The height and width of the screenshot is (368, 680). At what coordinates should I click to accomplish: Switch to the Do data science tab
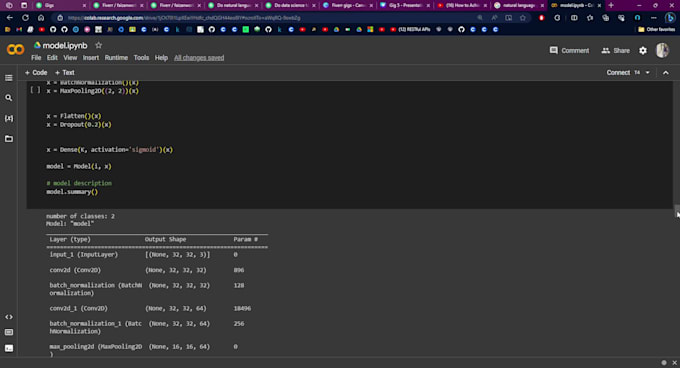tap(291, 5)
